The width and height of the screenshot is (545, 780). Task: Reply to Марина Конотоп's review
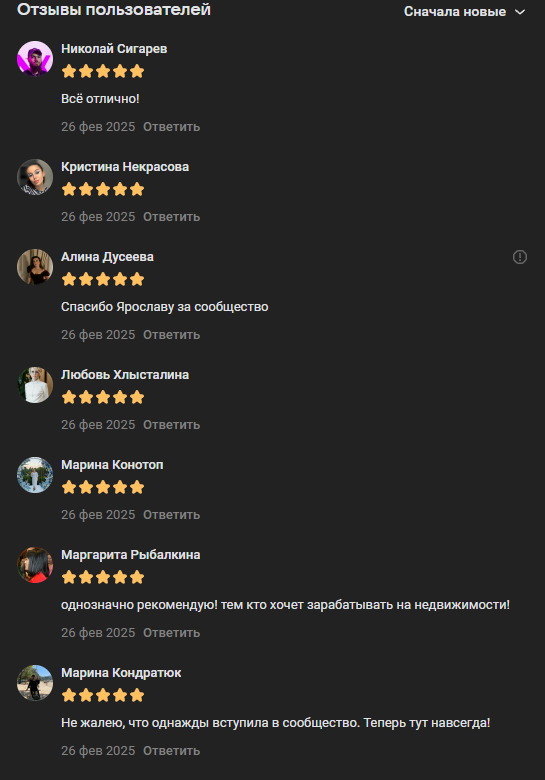point(172,515)
